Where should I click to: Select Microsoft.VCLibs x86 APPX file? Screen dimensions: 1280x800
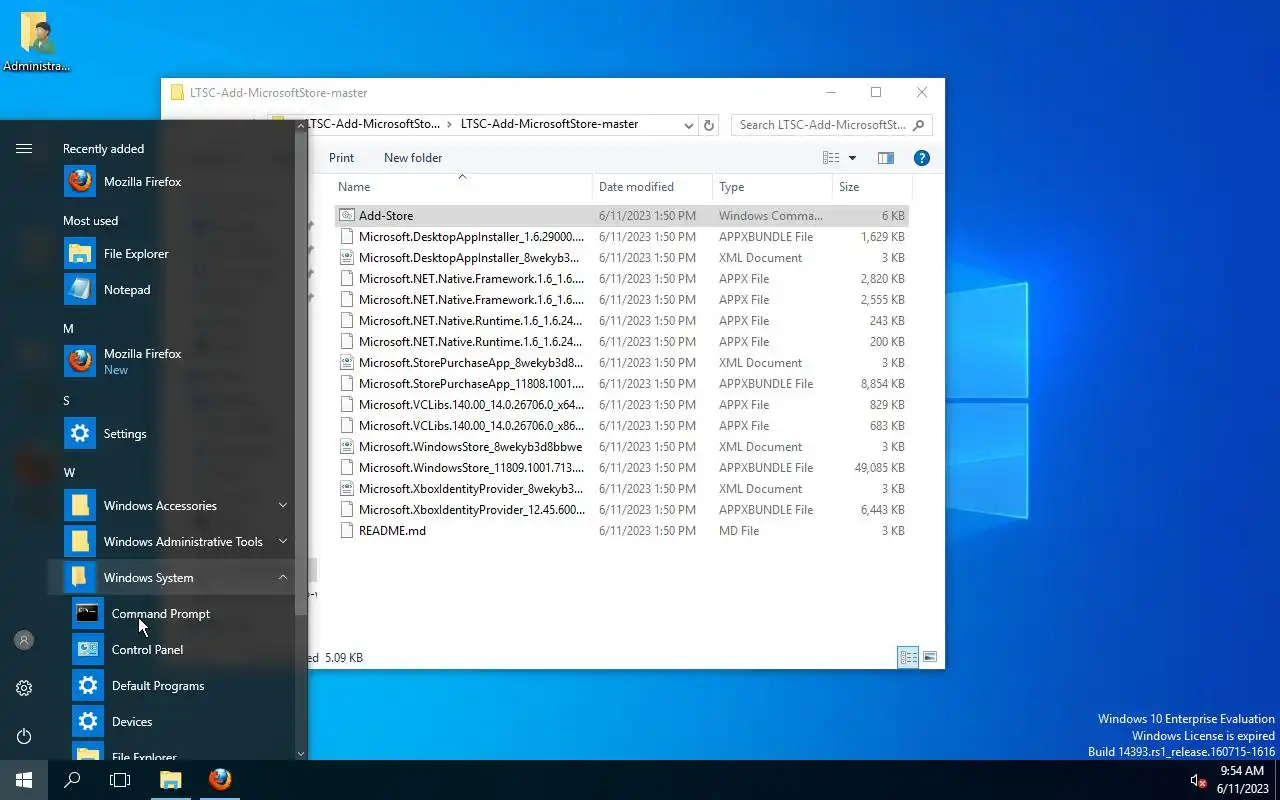click(621, 426)
